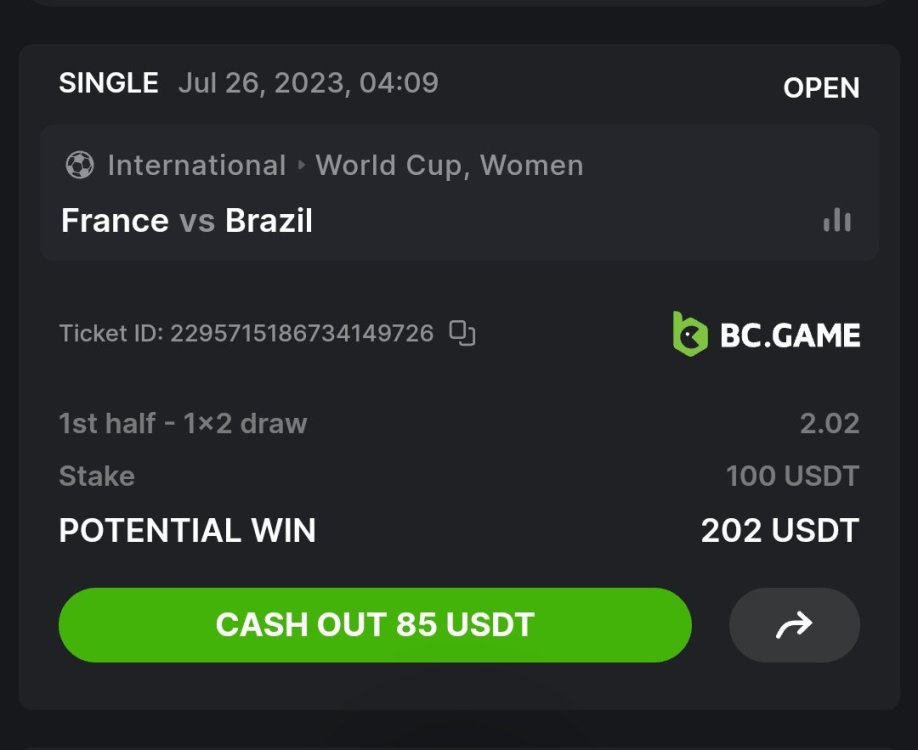
Task: Click the 202 USDT potential win amount
Action: coord(780,530)
